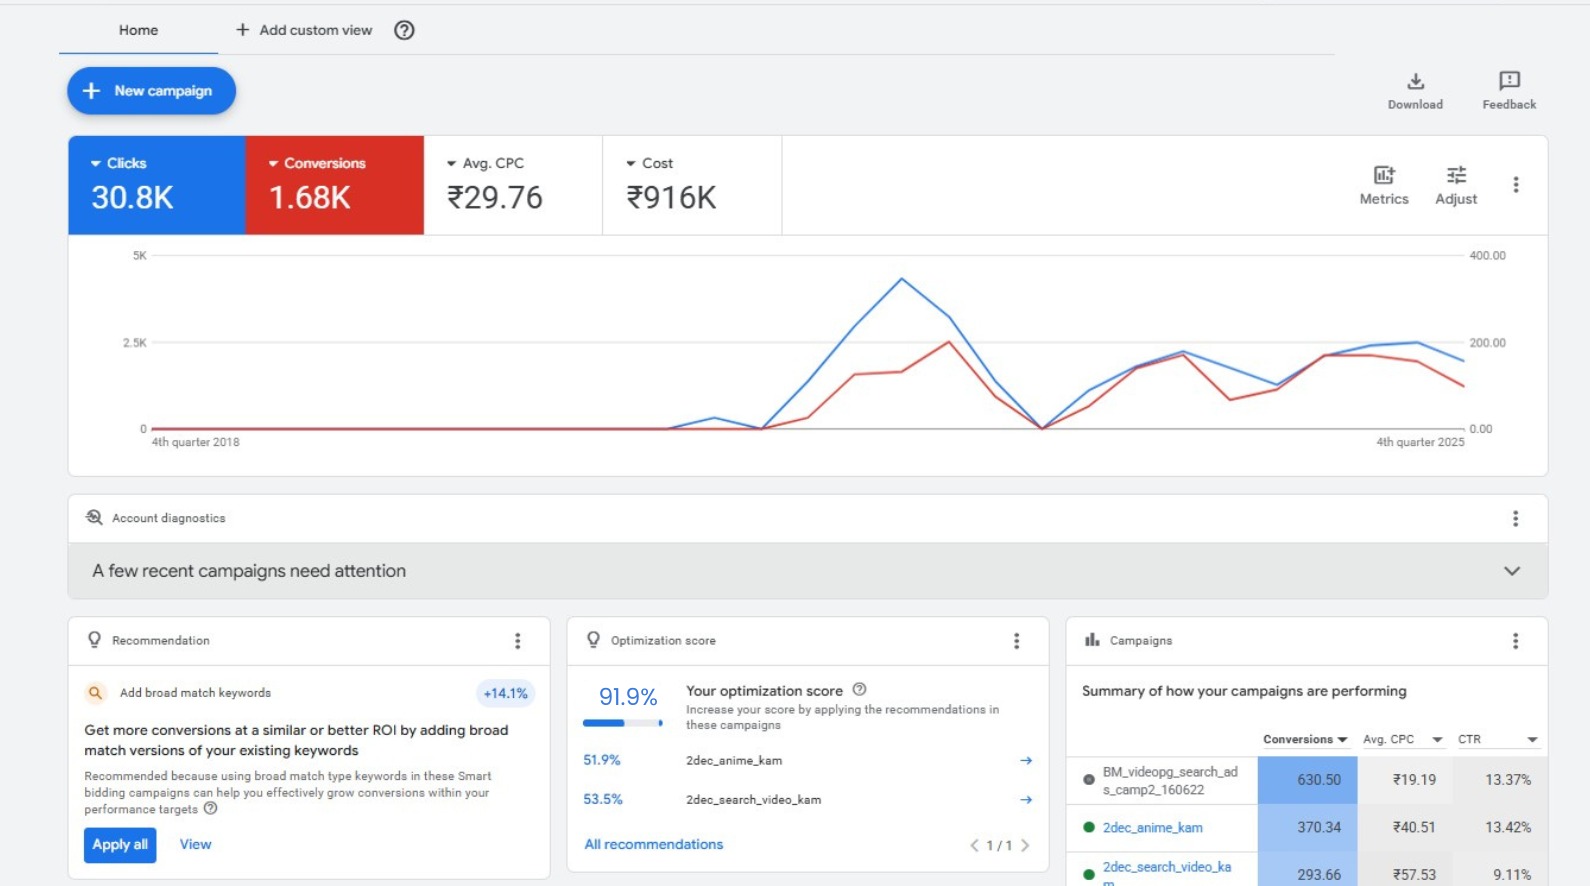
Task: Click Add custom view tab
Action: coord(304,30)
